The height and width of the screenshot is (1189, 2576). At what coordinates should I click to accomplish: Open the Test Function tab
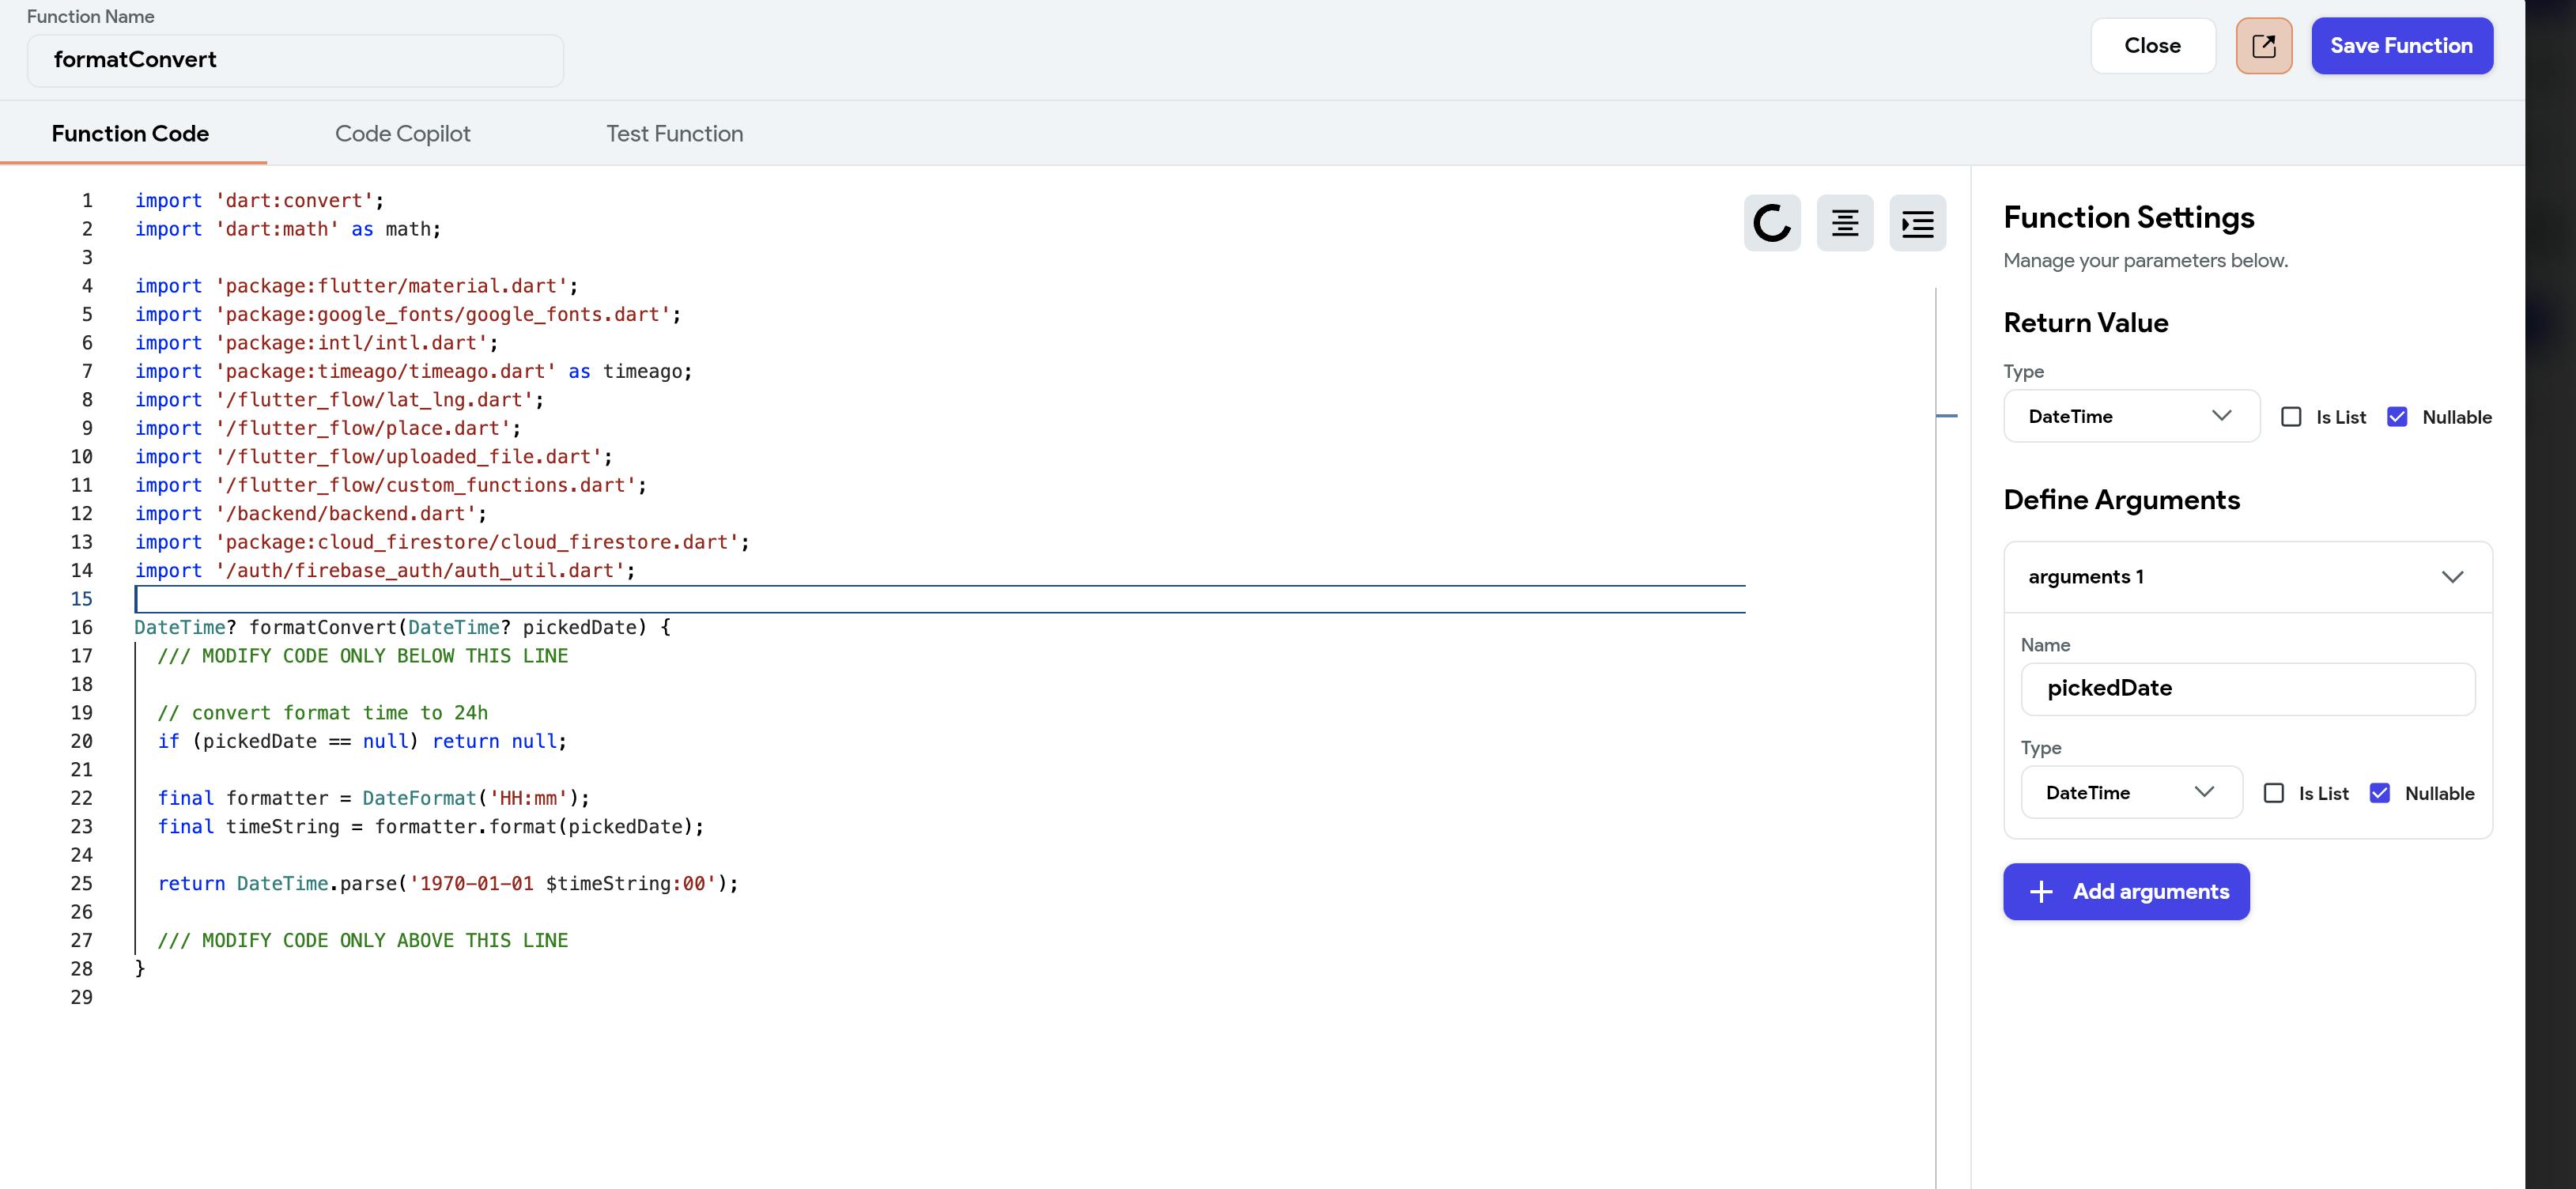(674, 134)
